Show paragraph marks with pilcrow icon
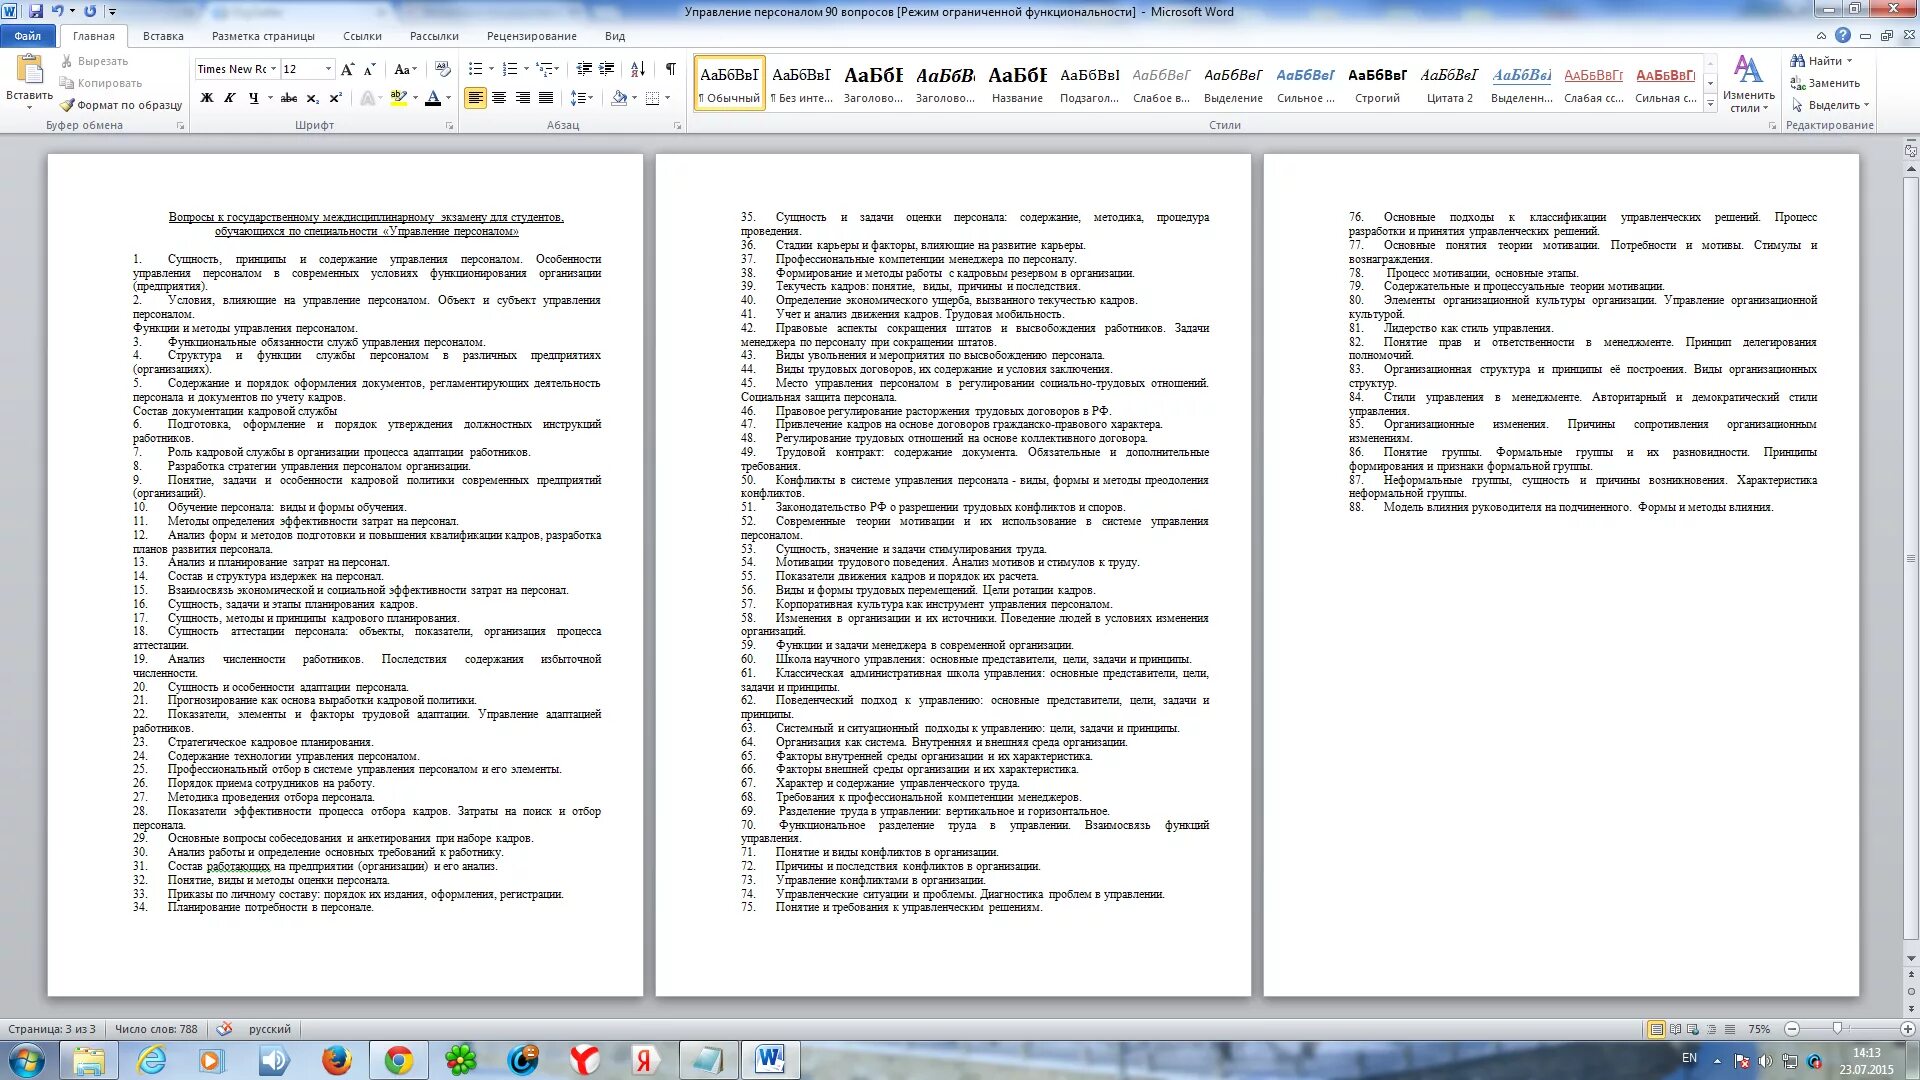The height and width of the screenshot is (1080, 1920). point(670,69)
